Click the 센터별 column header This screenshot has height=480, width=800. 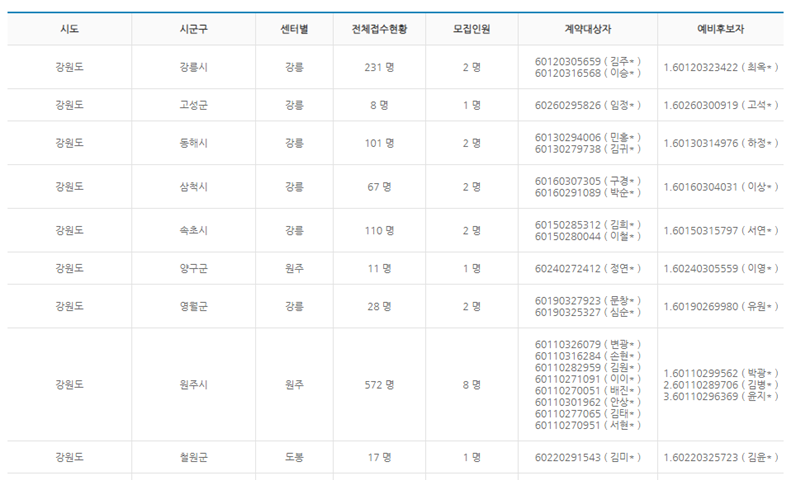pos(294,29)
